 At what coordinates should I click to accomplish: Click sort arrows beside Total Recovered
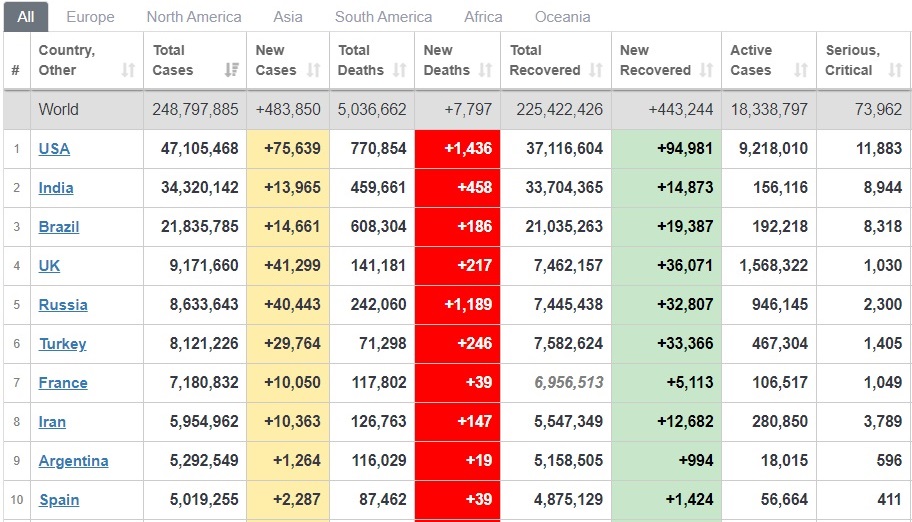[596, 70]
